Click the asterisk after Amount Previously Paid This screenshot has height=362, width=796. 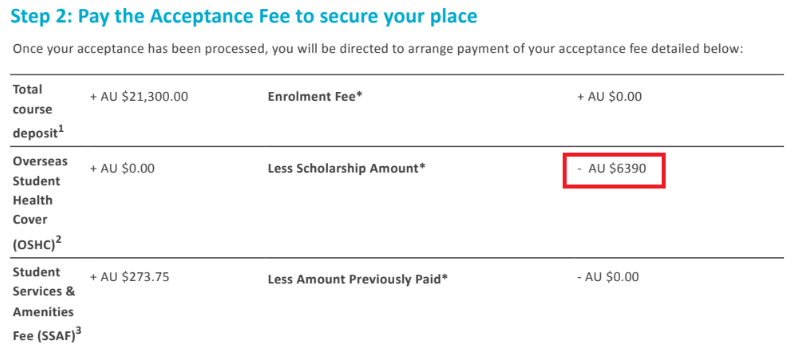pyautogui.click(x=445, y=278)
